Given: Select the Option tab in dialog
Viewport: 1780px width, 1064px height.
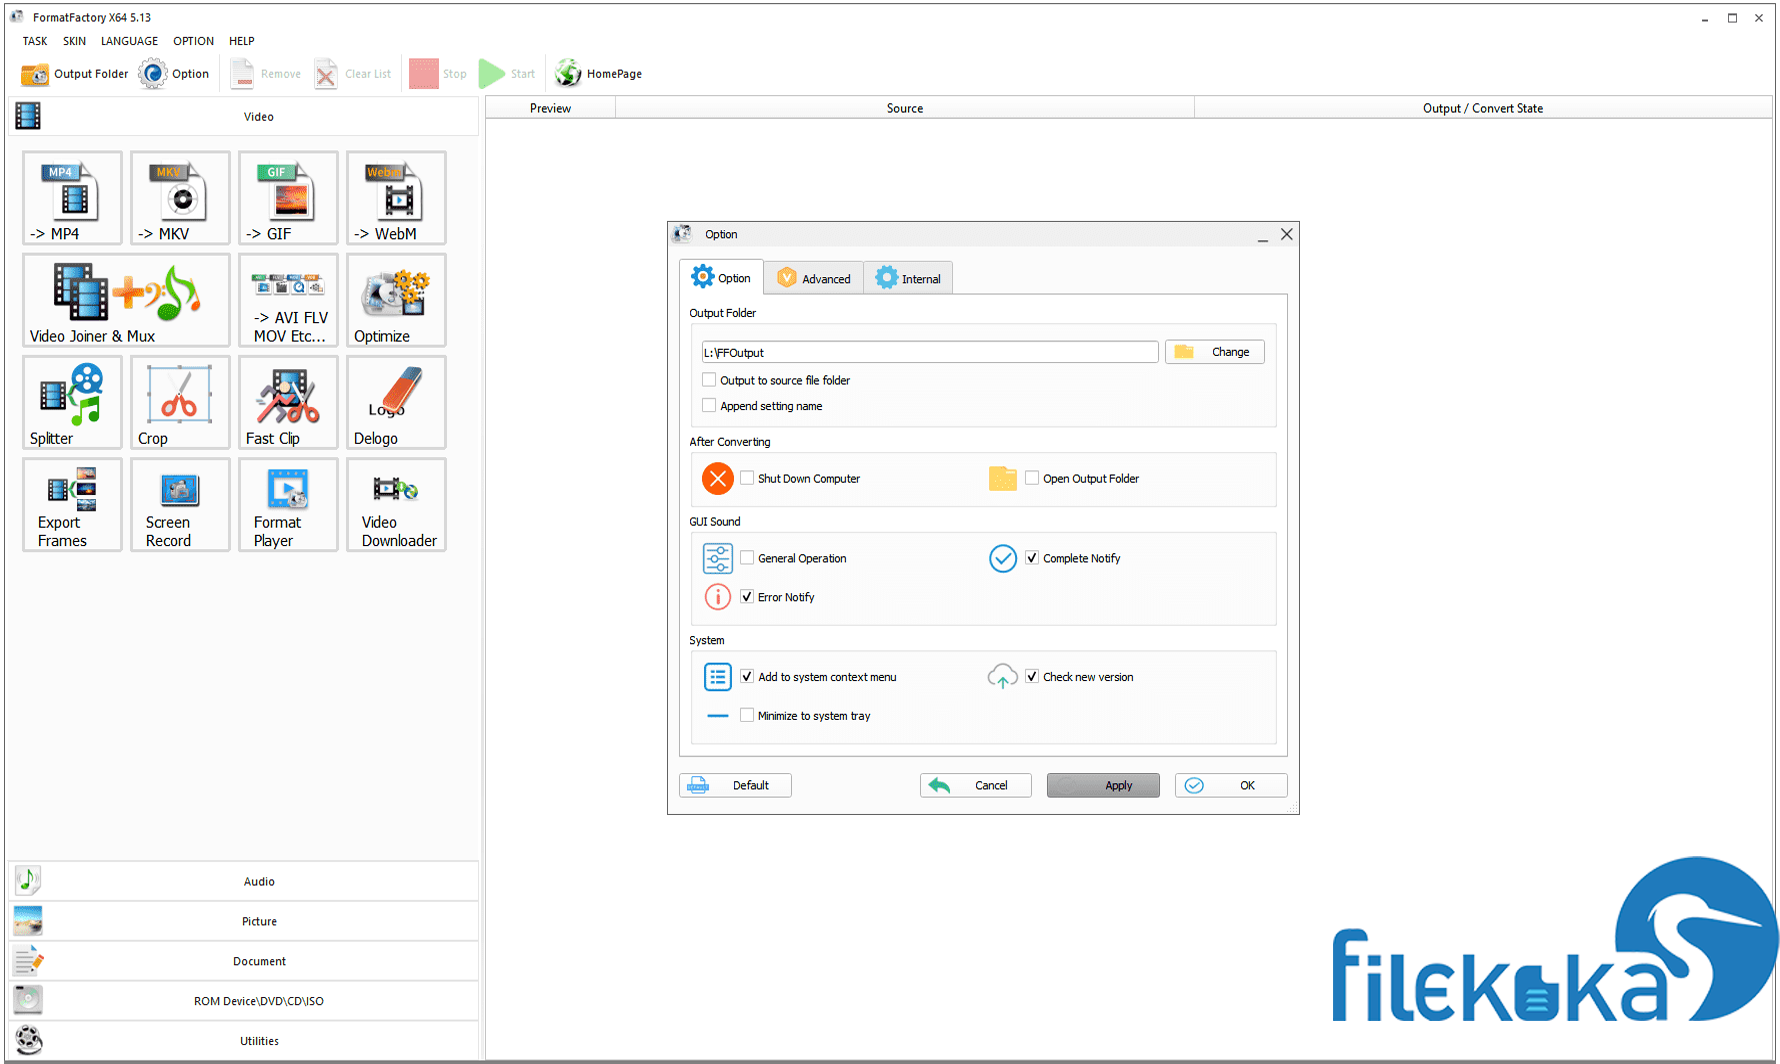Looking at the screenshot, I should point(721,278).
